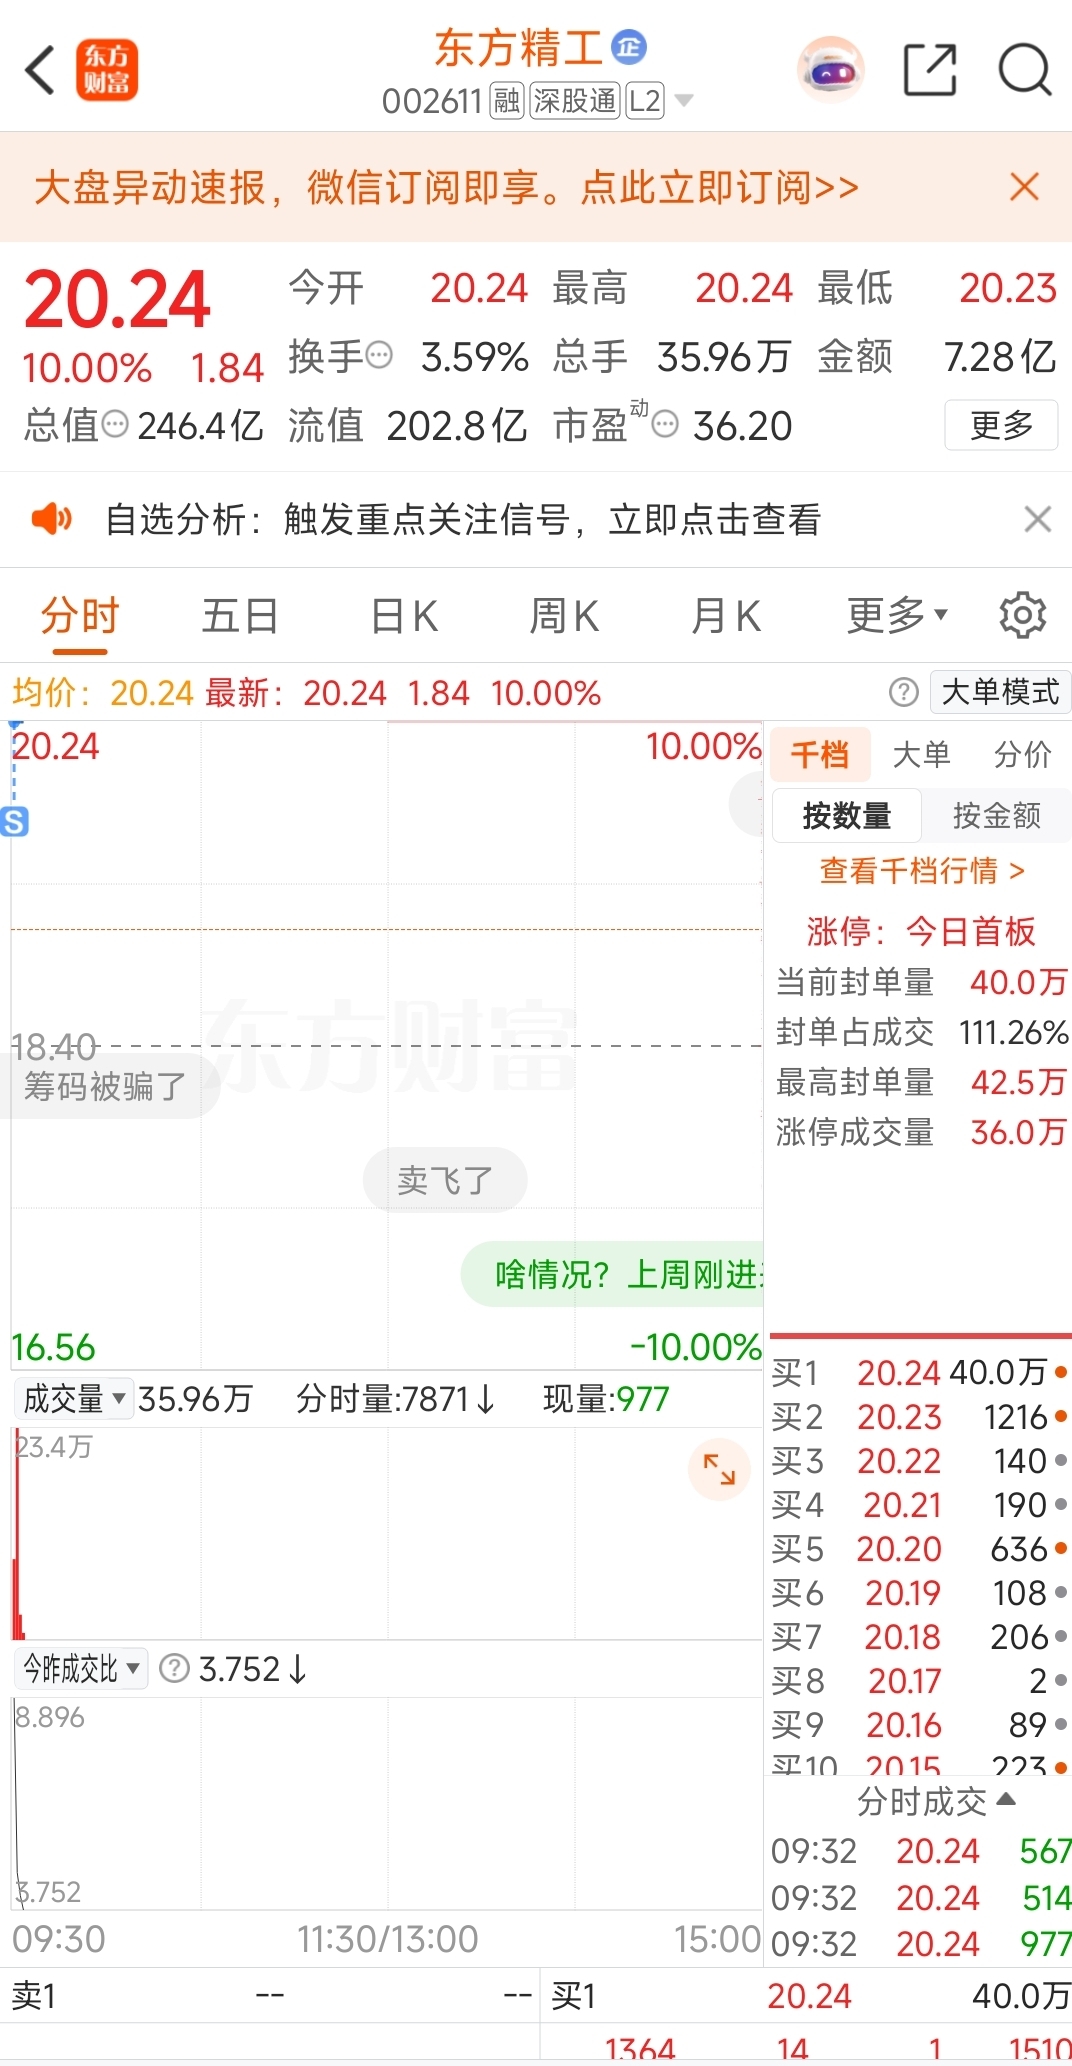Open search with the magnifier icon
Screen dimensions: 1072x2066
[1025, 70]
